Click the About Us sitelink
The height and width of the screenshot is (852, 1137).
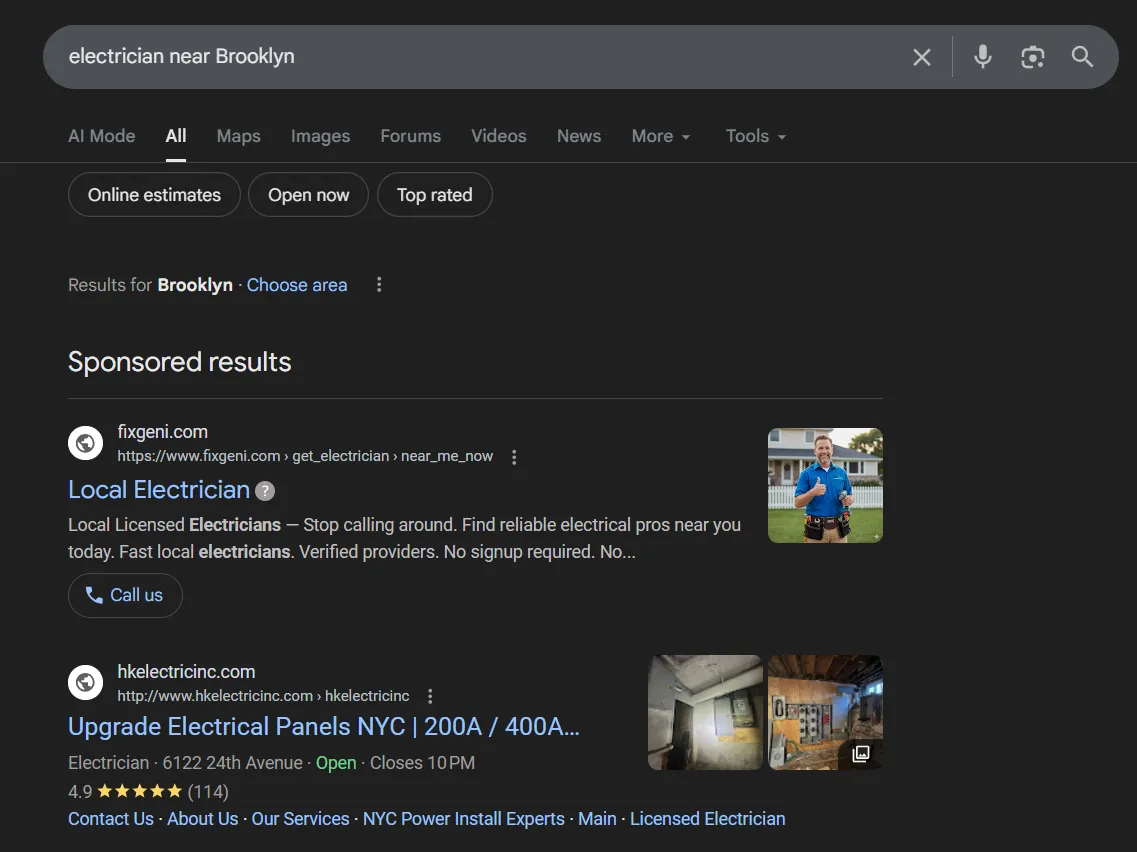pos(202,819)
